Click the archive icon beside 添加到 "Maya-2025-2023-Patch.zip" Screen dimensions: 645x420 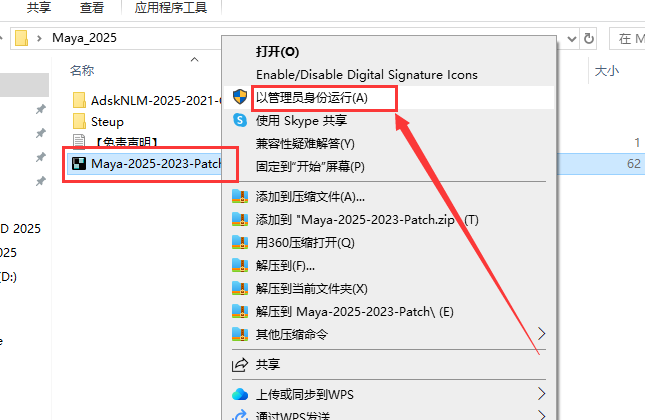(x=240, y=220)
